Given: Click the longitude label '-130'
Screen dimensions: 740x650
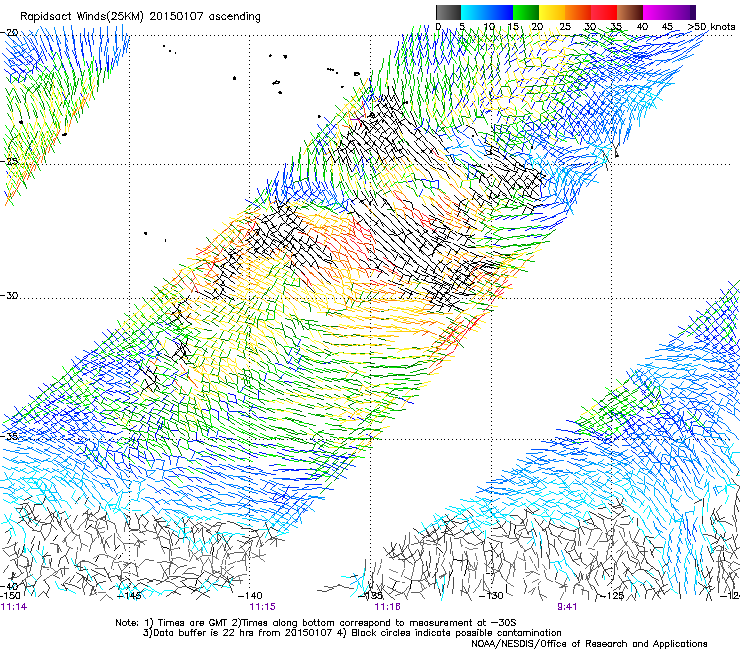Looking at the screenshot, I should (491, 596).
